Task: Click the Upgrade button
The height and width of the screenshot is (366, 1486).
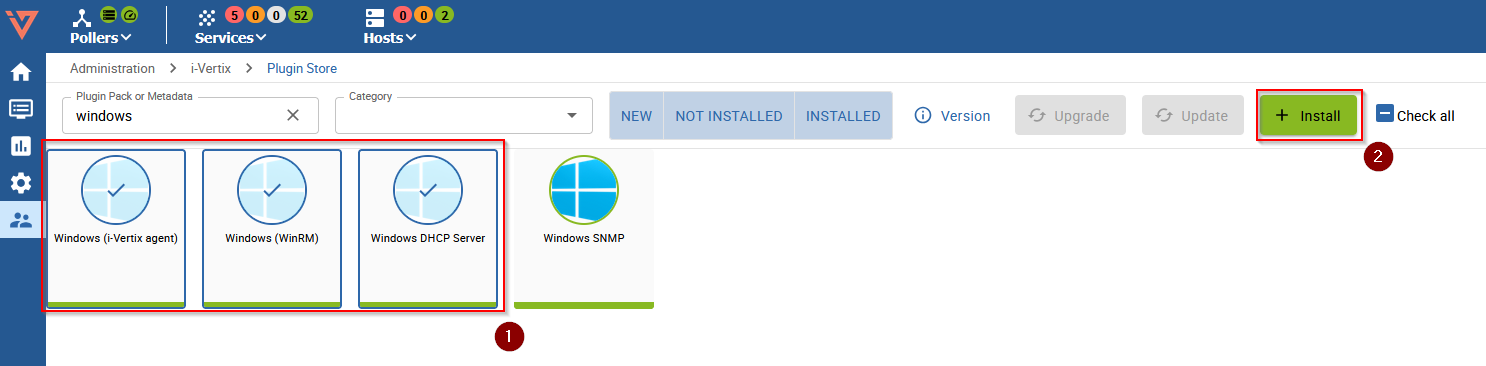Action: point(1070,116)
